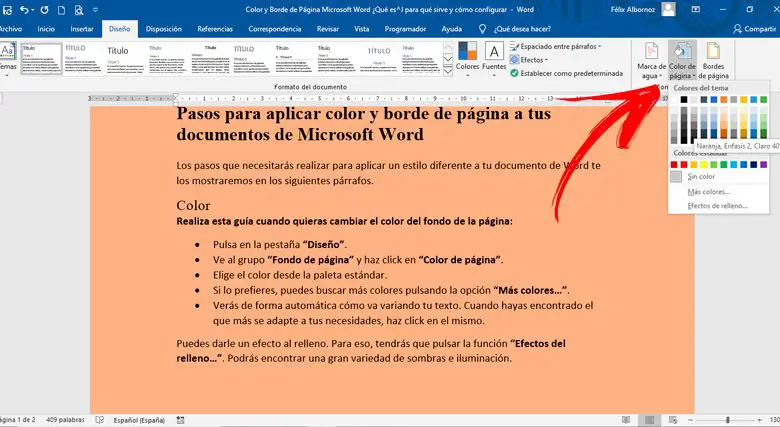
Task: Pick the gold theme color swatch in top row
Action: coord(744,100)
